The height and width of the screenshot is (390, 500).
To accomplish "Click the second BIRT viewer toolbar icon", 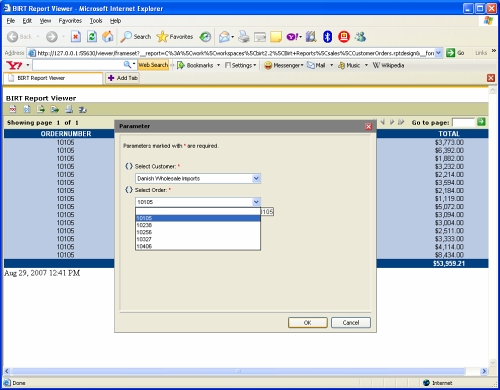I will tap(27, 109).
